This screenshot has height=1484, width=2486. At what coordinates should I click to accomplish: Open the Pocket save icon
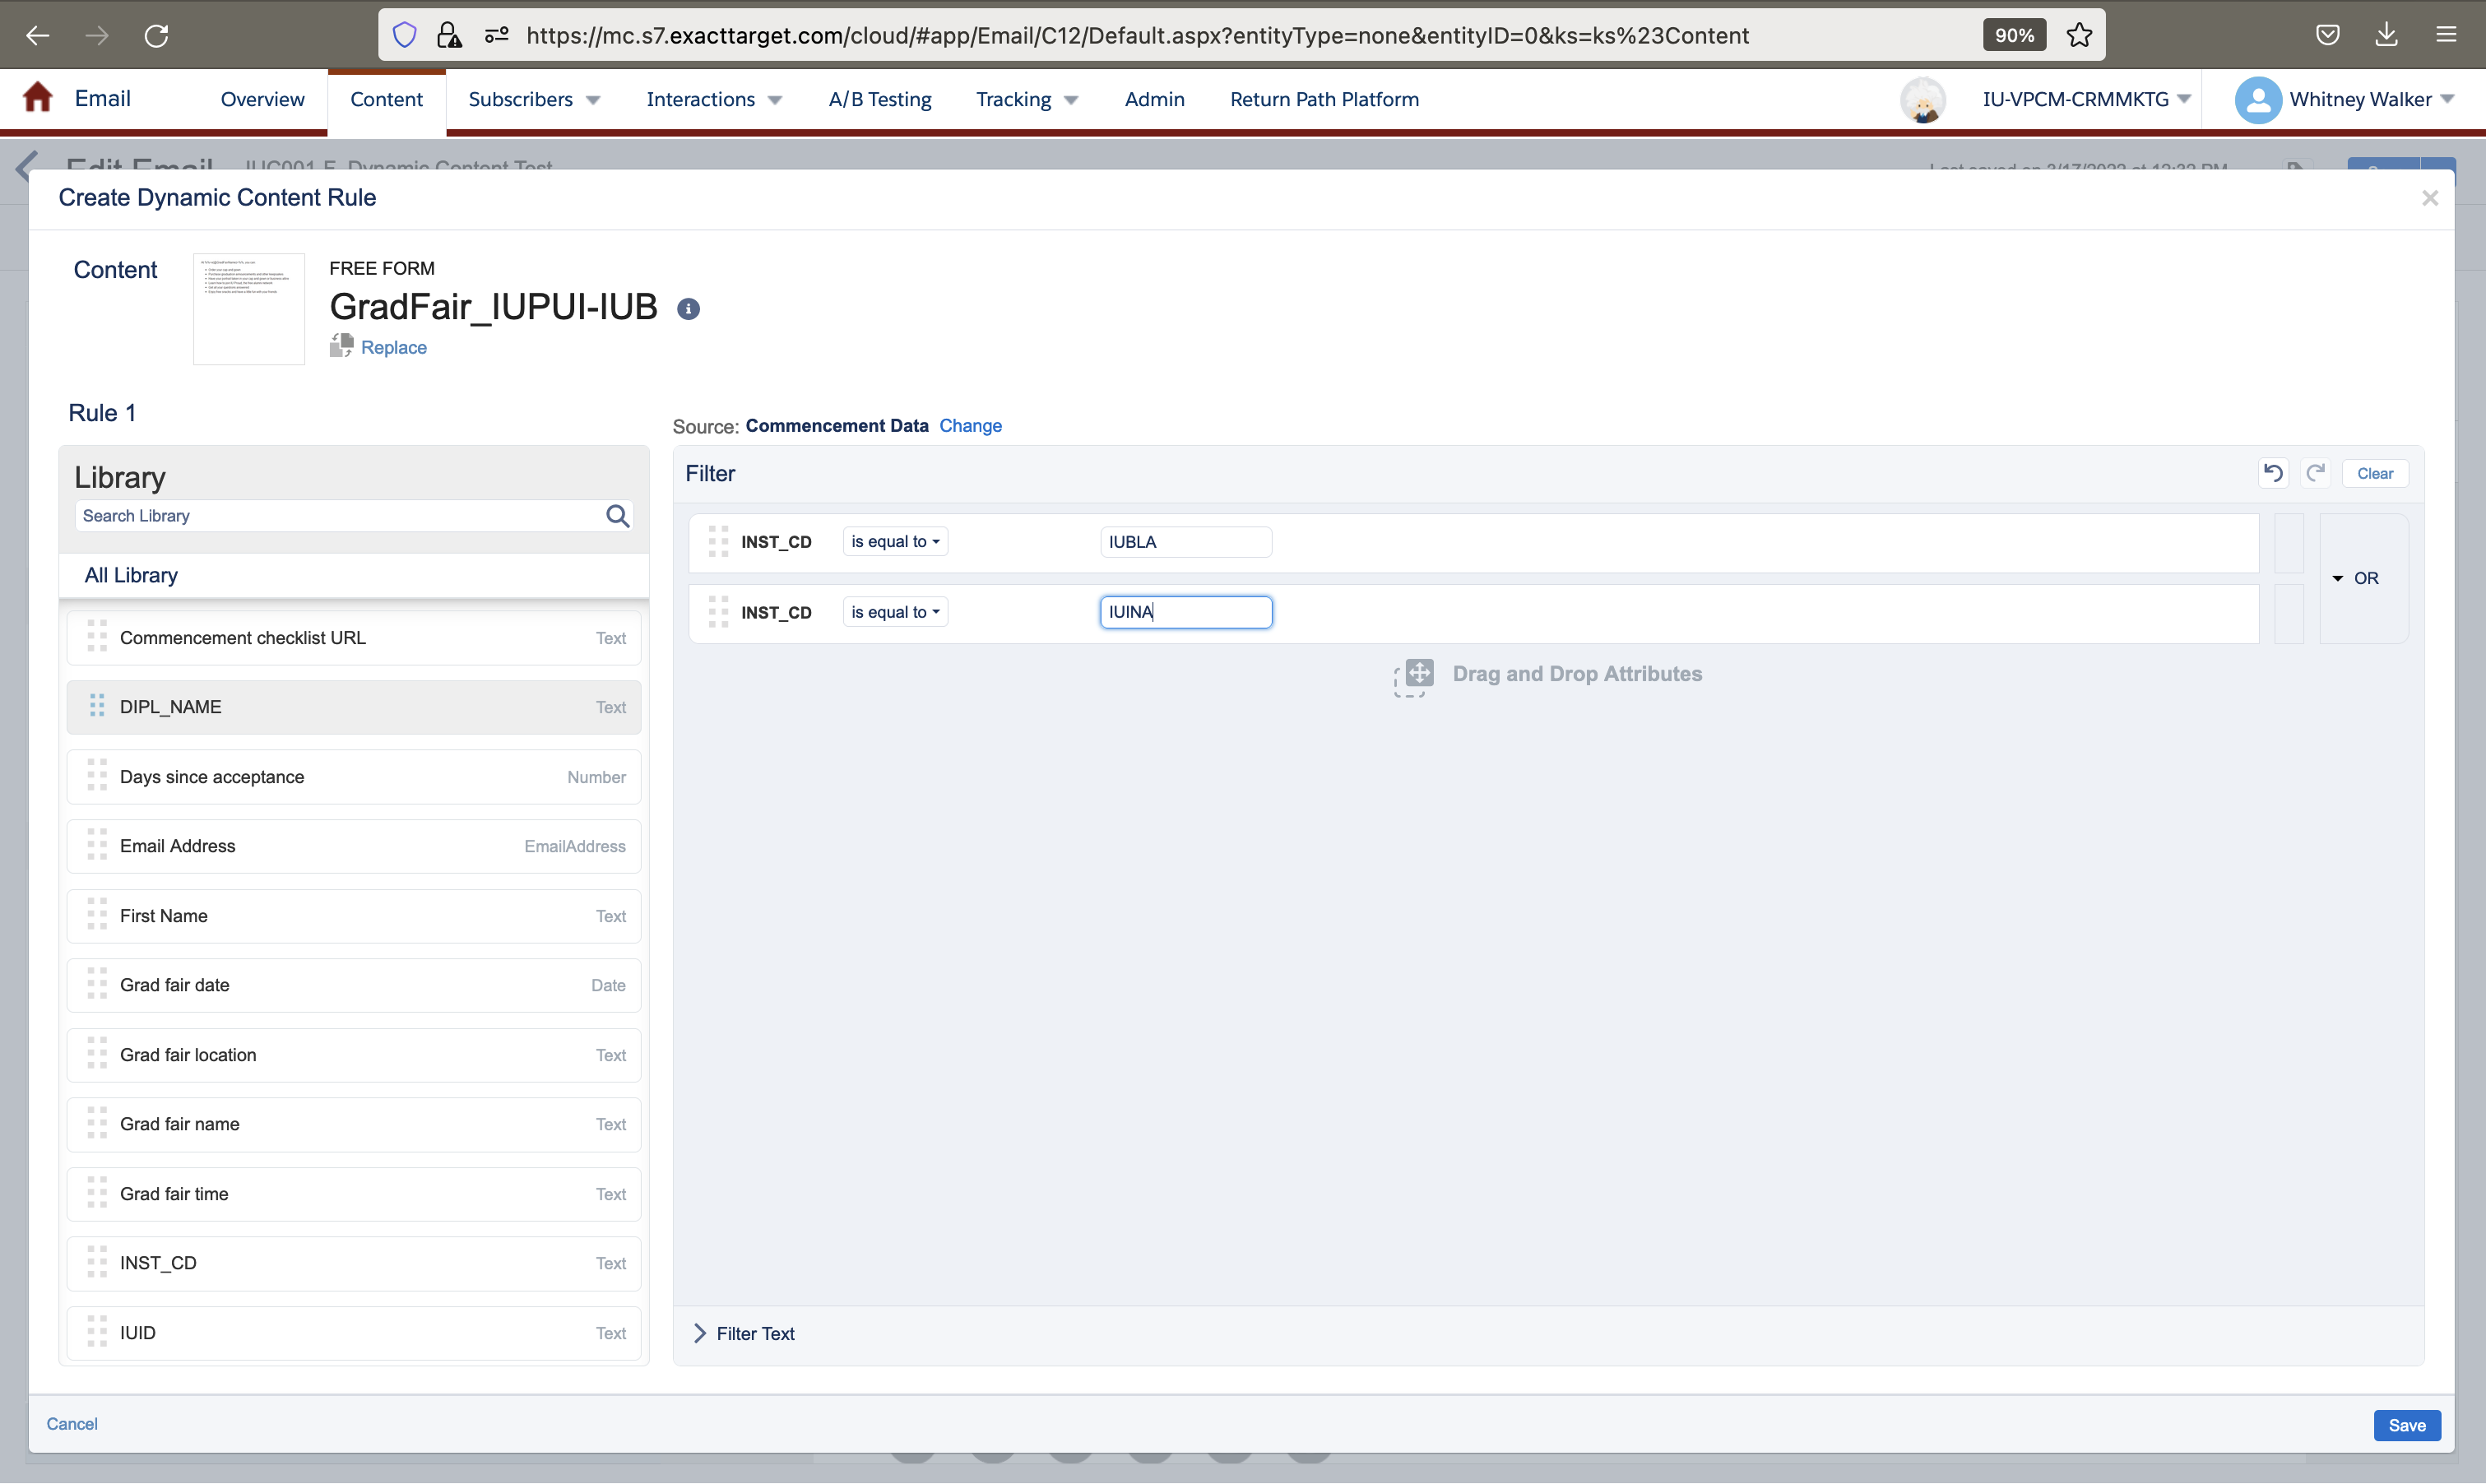click(2328, 36)
